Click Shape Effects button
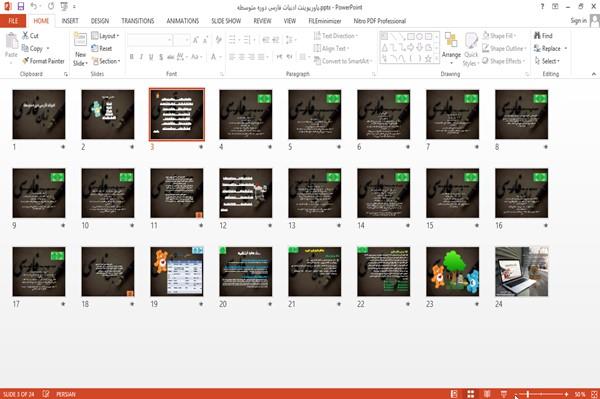 [503, 61]
